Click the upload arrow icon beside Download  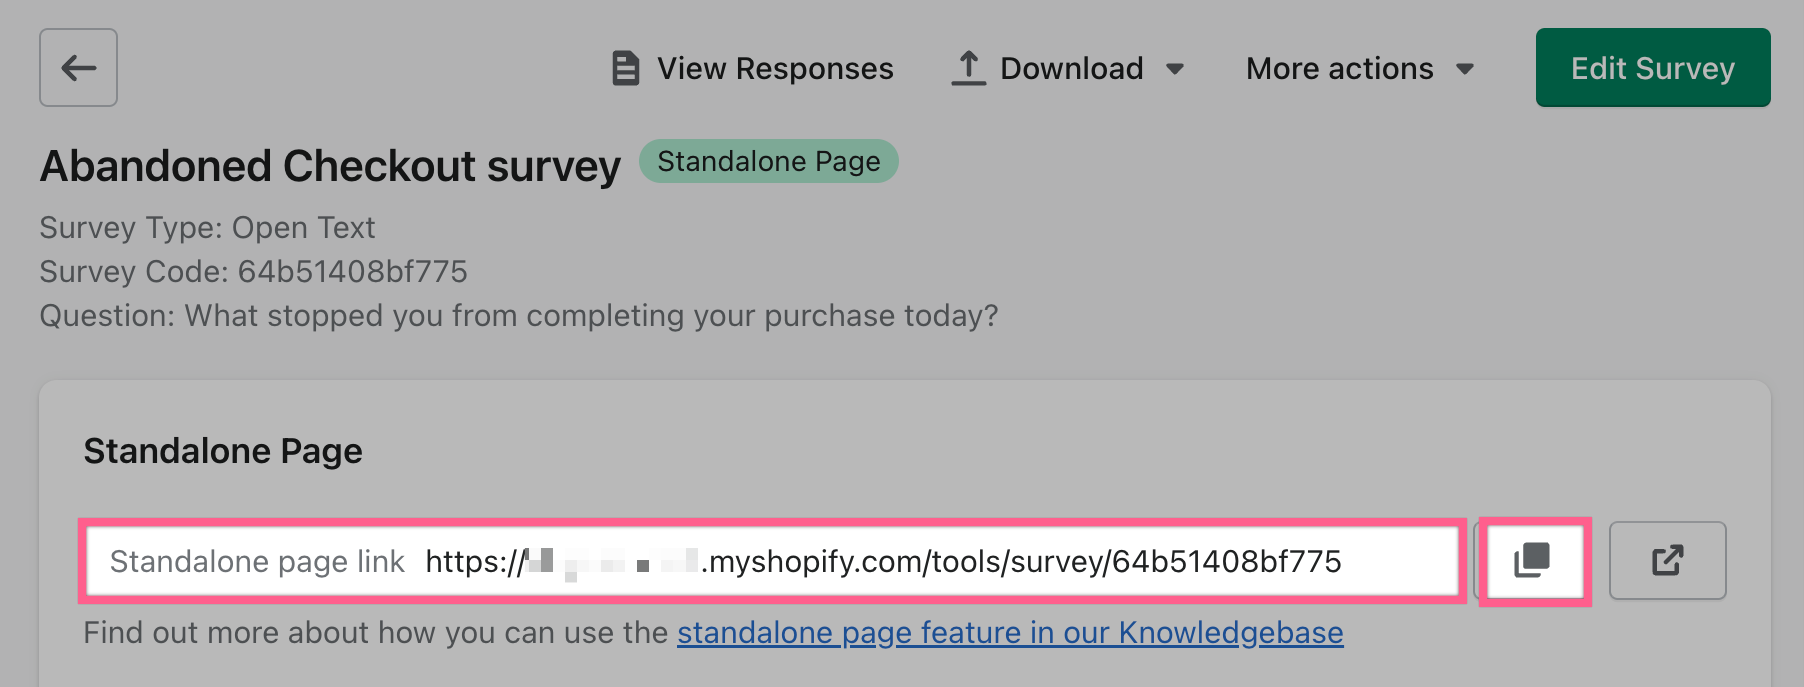coord(967,68)
